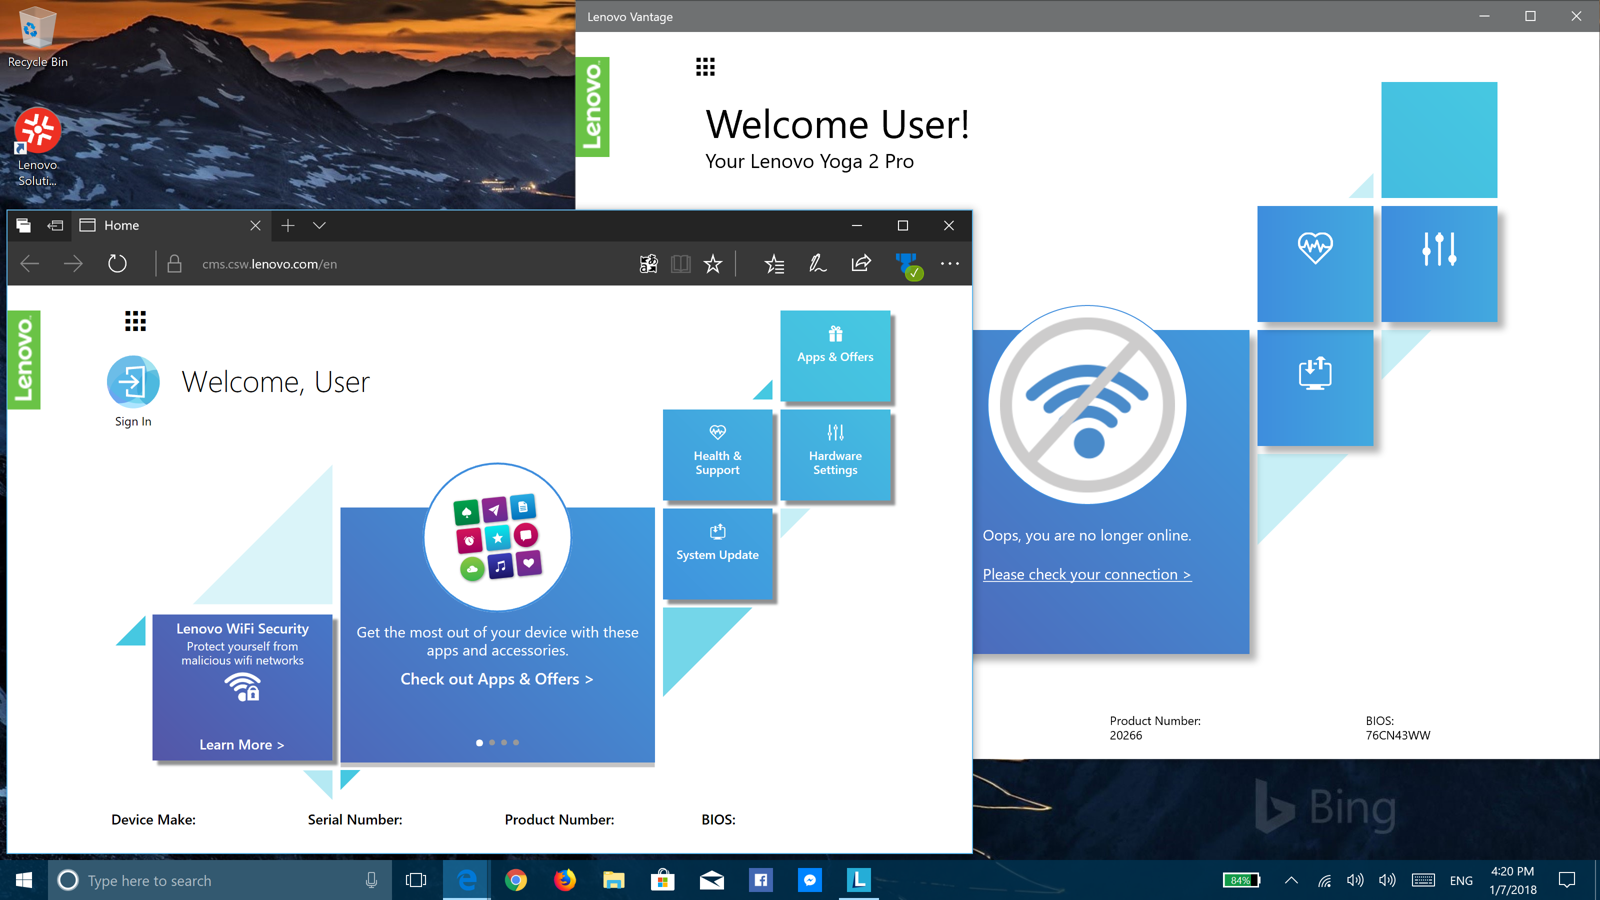The height and width of the screenshot is (900, 1600).
Task: Click the Apps & Offers tile in browser
Action: click(x=835, y=356)
